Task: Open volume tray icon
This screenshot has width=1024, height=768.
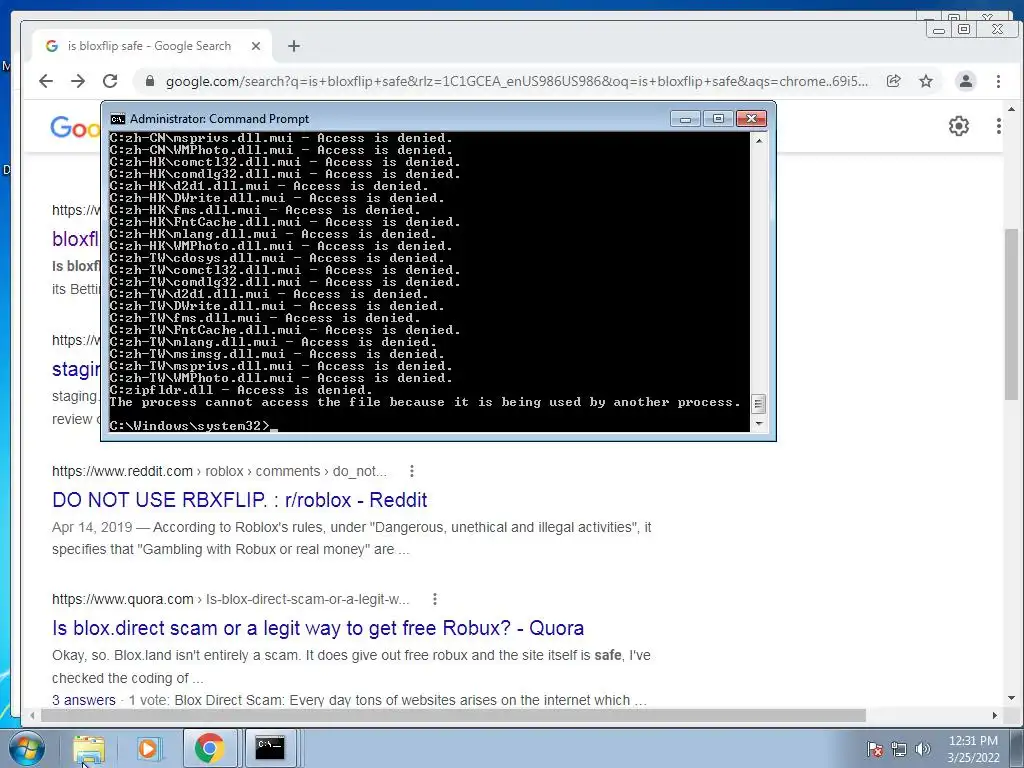Action: (x=922, y=749)
